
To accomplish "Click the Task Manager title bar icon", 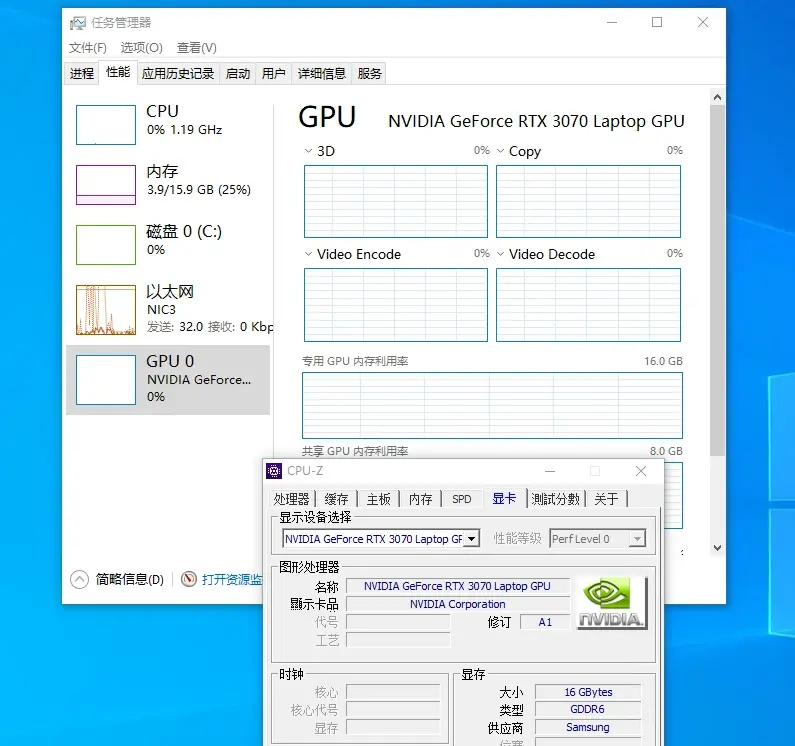I will coord(78,23).
